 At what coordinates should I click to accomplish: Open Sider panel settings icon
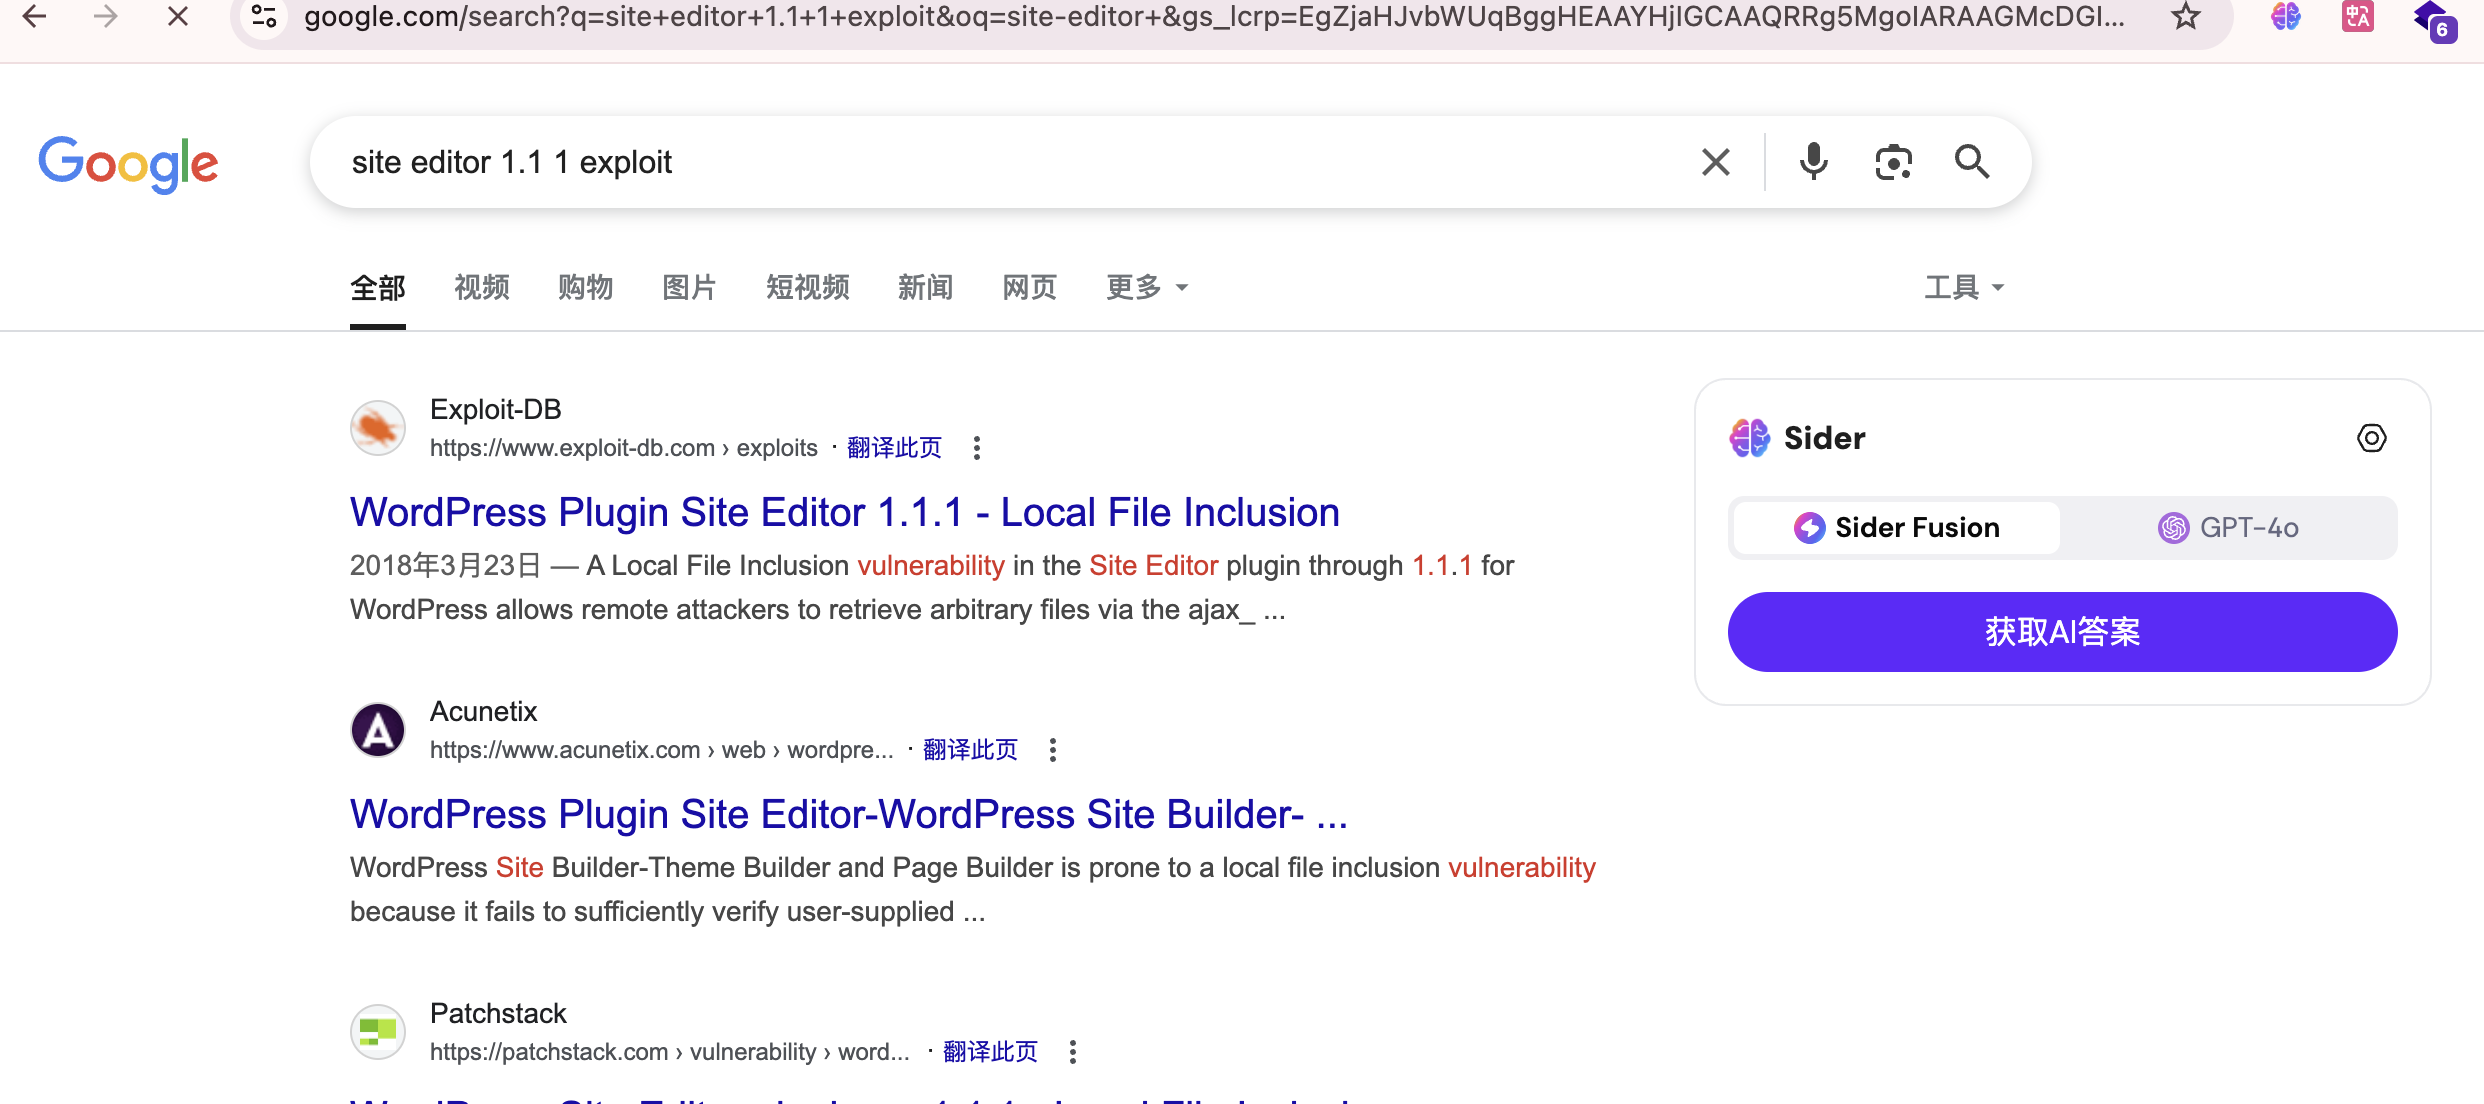[x=2372, y=438]
